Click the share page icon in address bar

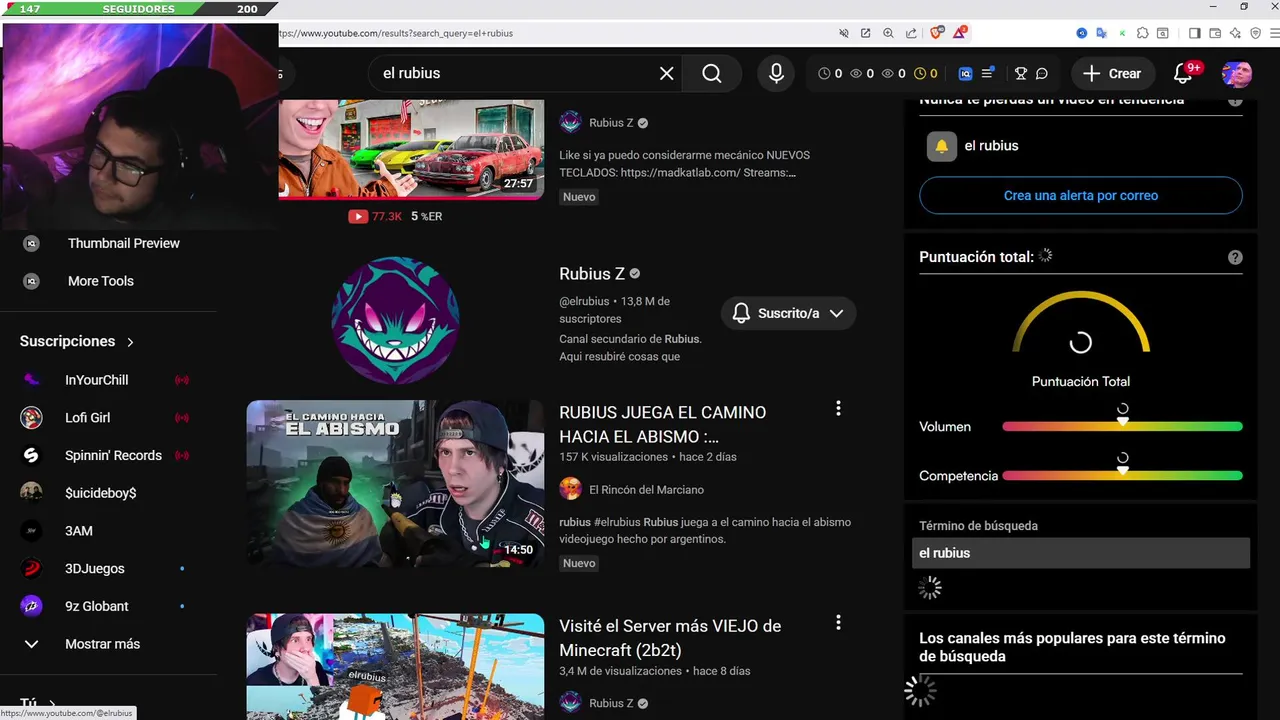pyautogui.click(x=911, y=33)
